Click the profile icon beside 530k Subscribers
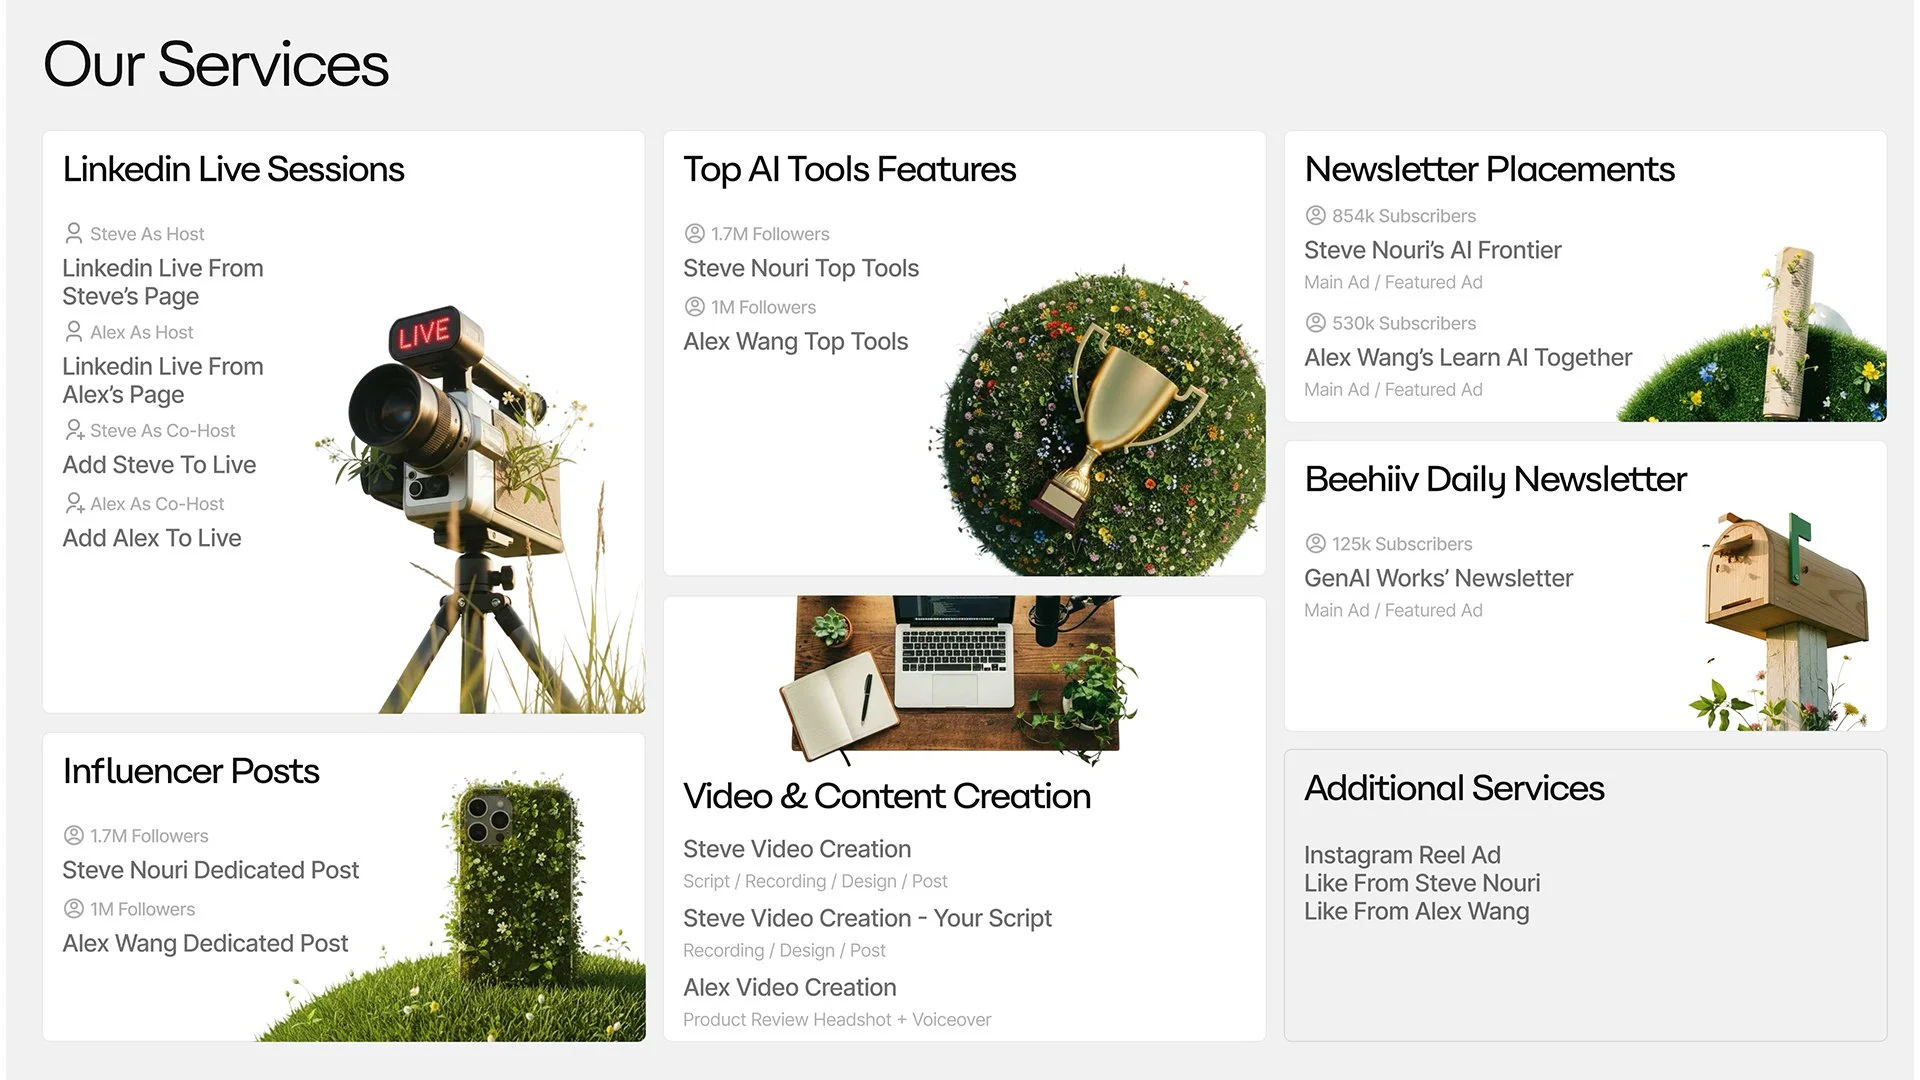Screen dimensions: 1920x1080 [x=1316, y=322]
